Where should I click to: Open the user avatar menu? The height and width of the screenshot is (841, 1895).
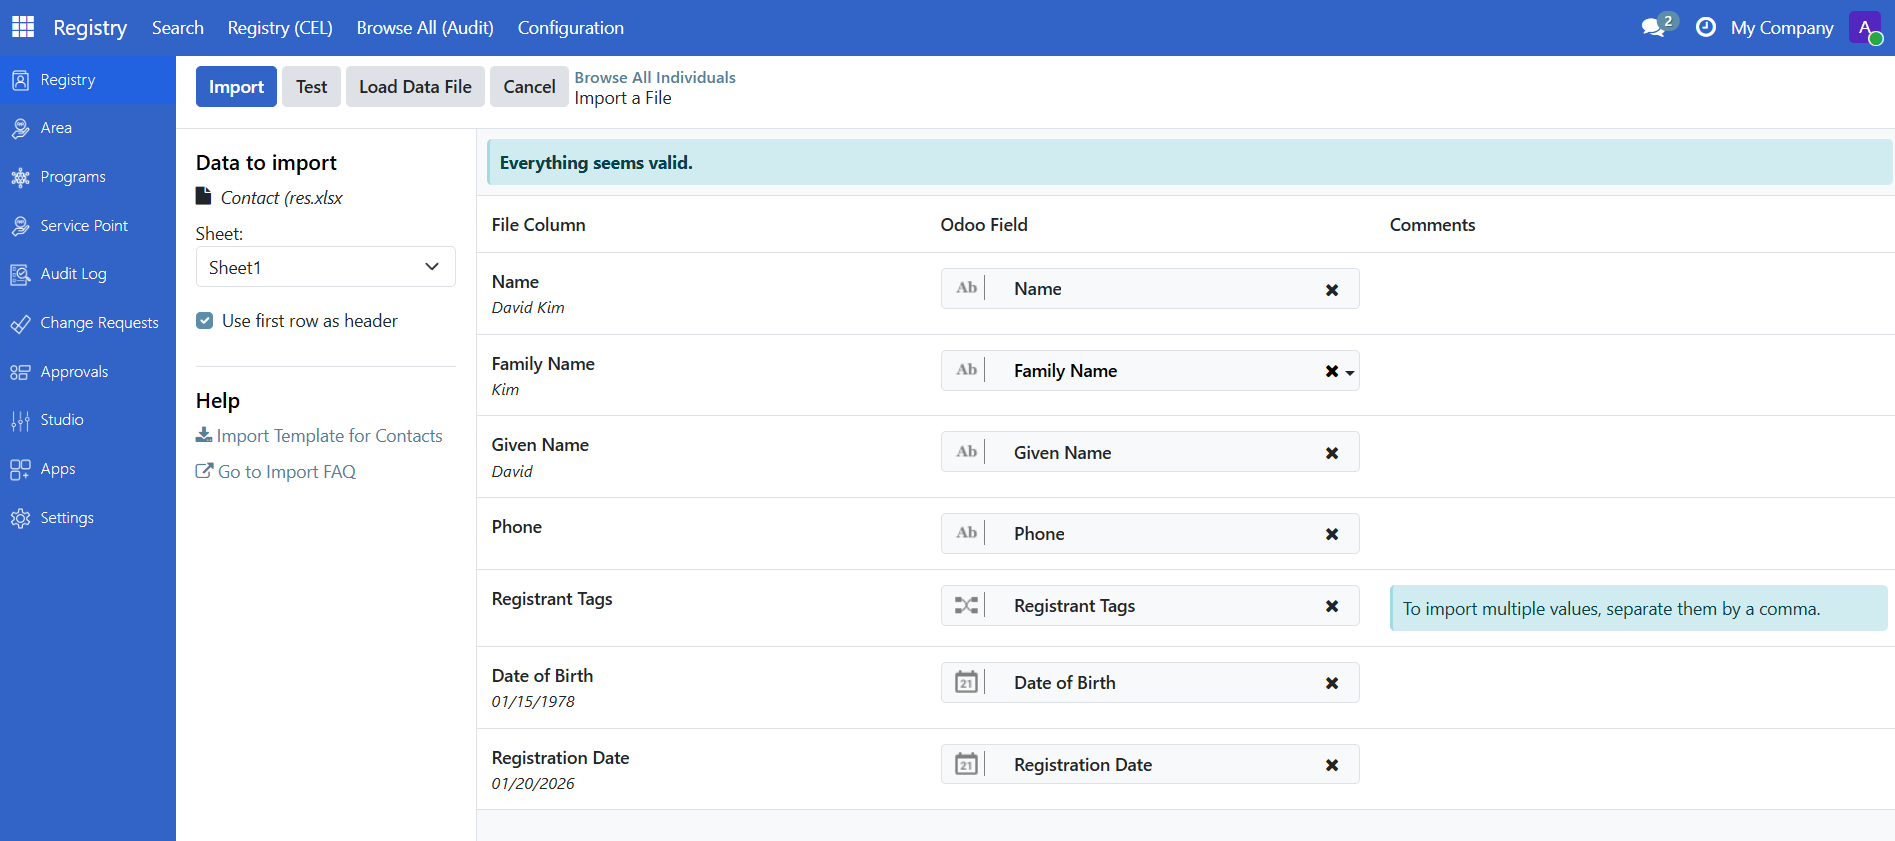[1865, 28]
